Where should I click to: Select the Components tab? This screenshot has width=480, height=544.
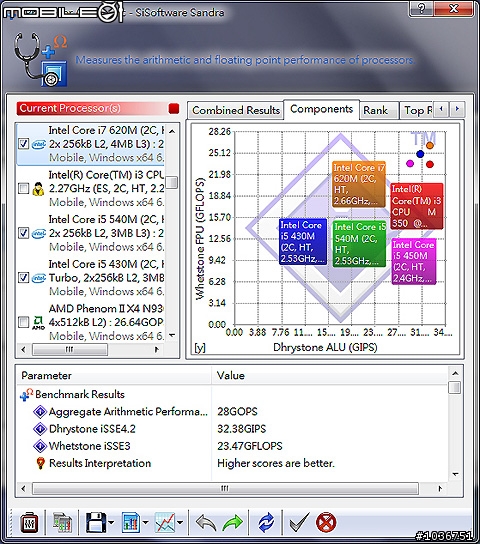click(322, 109)
